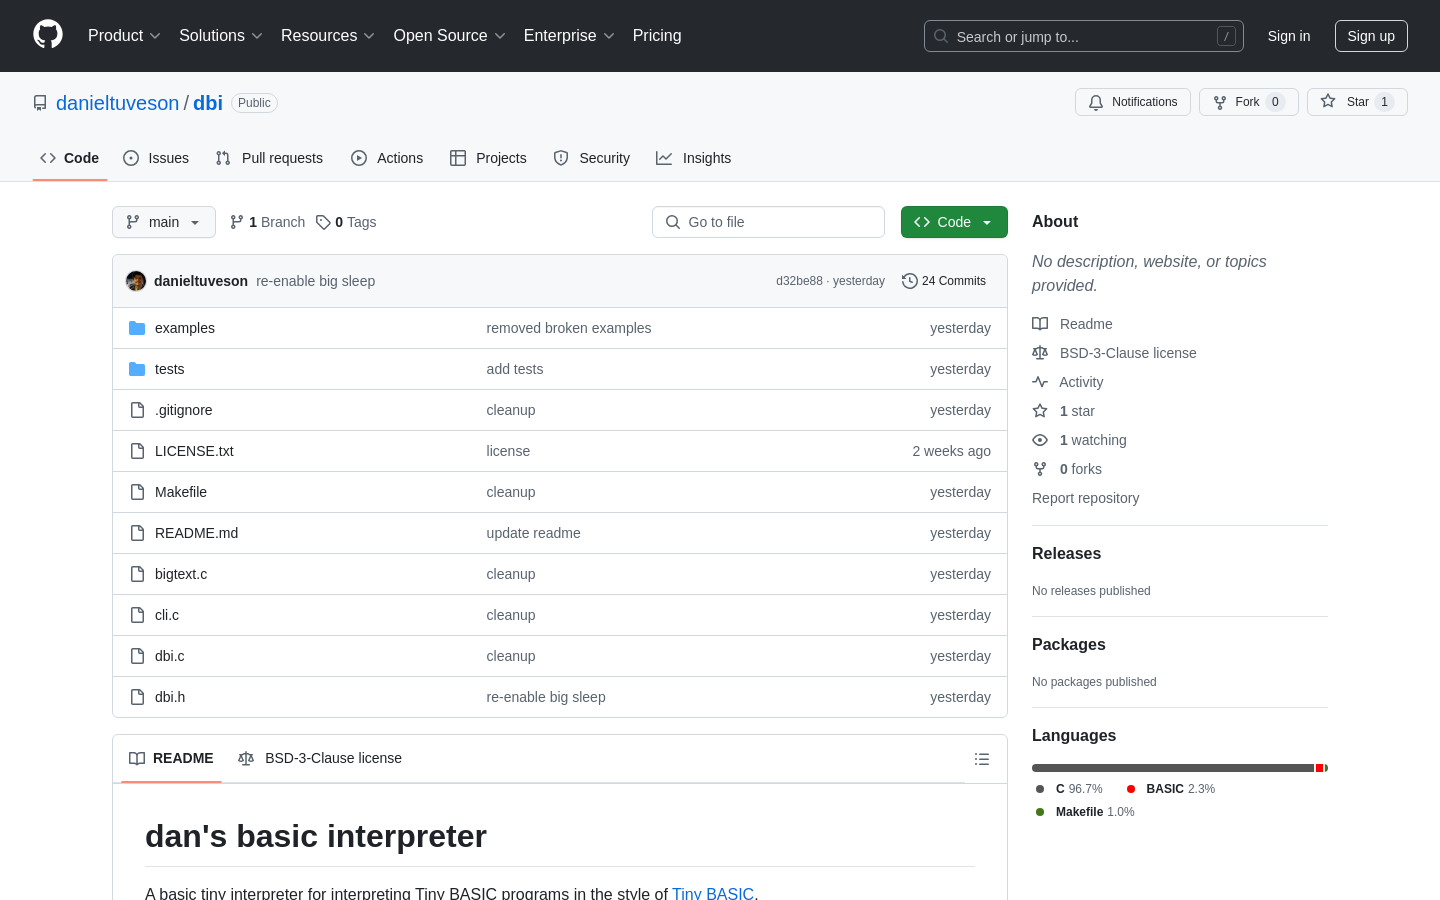
Task: Click the tag icon beside 0 Tags
Action: click(x=323, y=222)
